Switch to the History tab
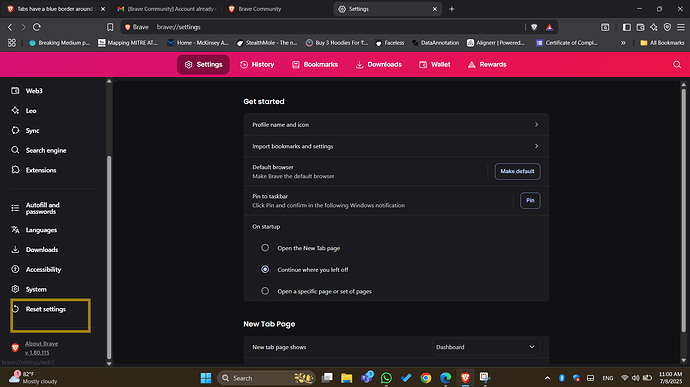690x387 pixels. tap(257, 65)
